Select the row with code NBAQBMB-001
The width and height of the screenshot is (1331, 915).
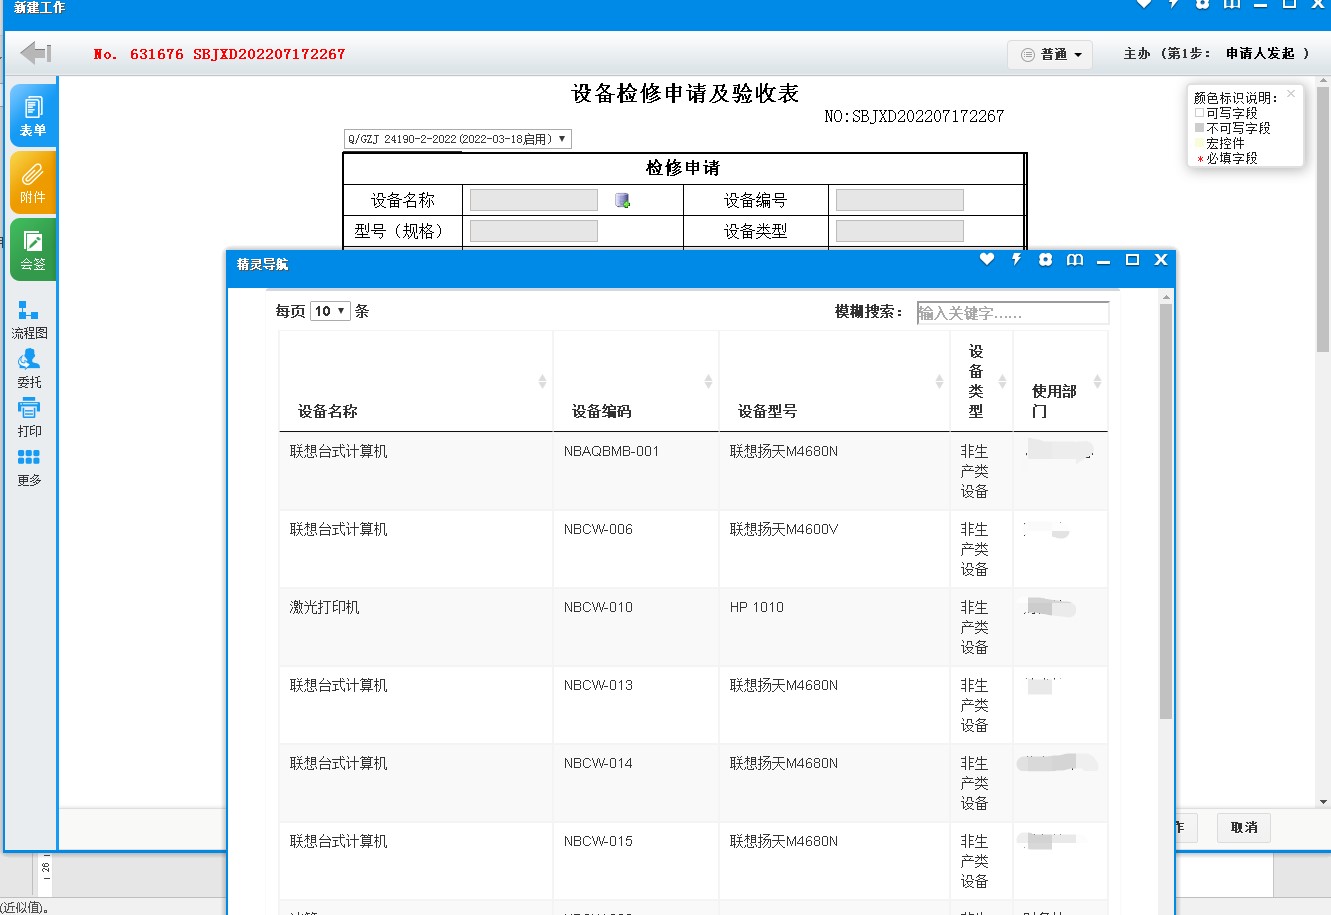[x=693, y=471]
